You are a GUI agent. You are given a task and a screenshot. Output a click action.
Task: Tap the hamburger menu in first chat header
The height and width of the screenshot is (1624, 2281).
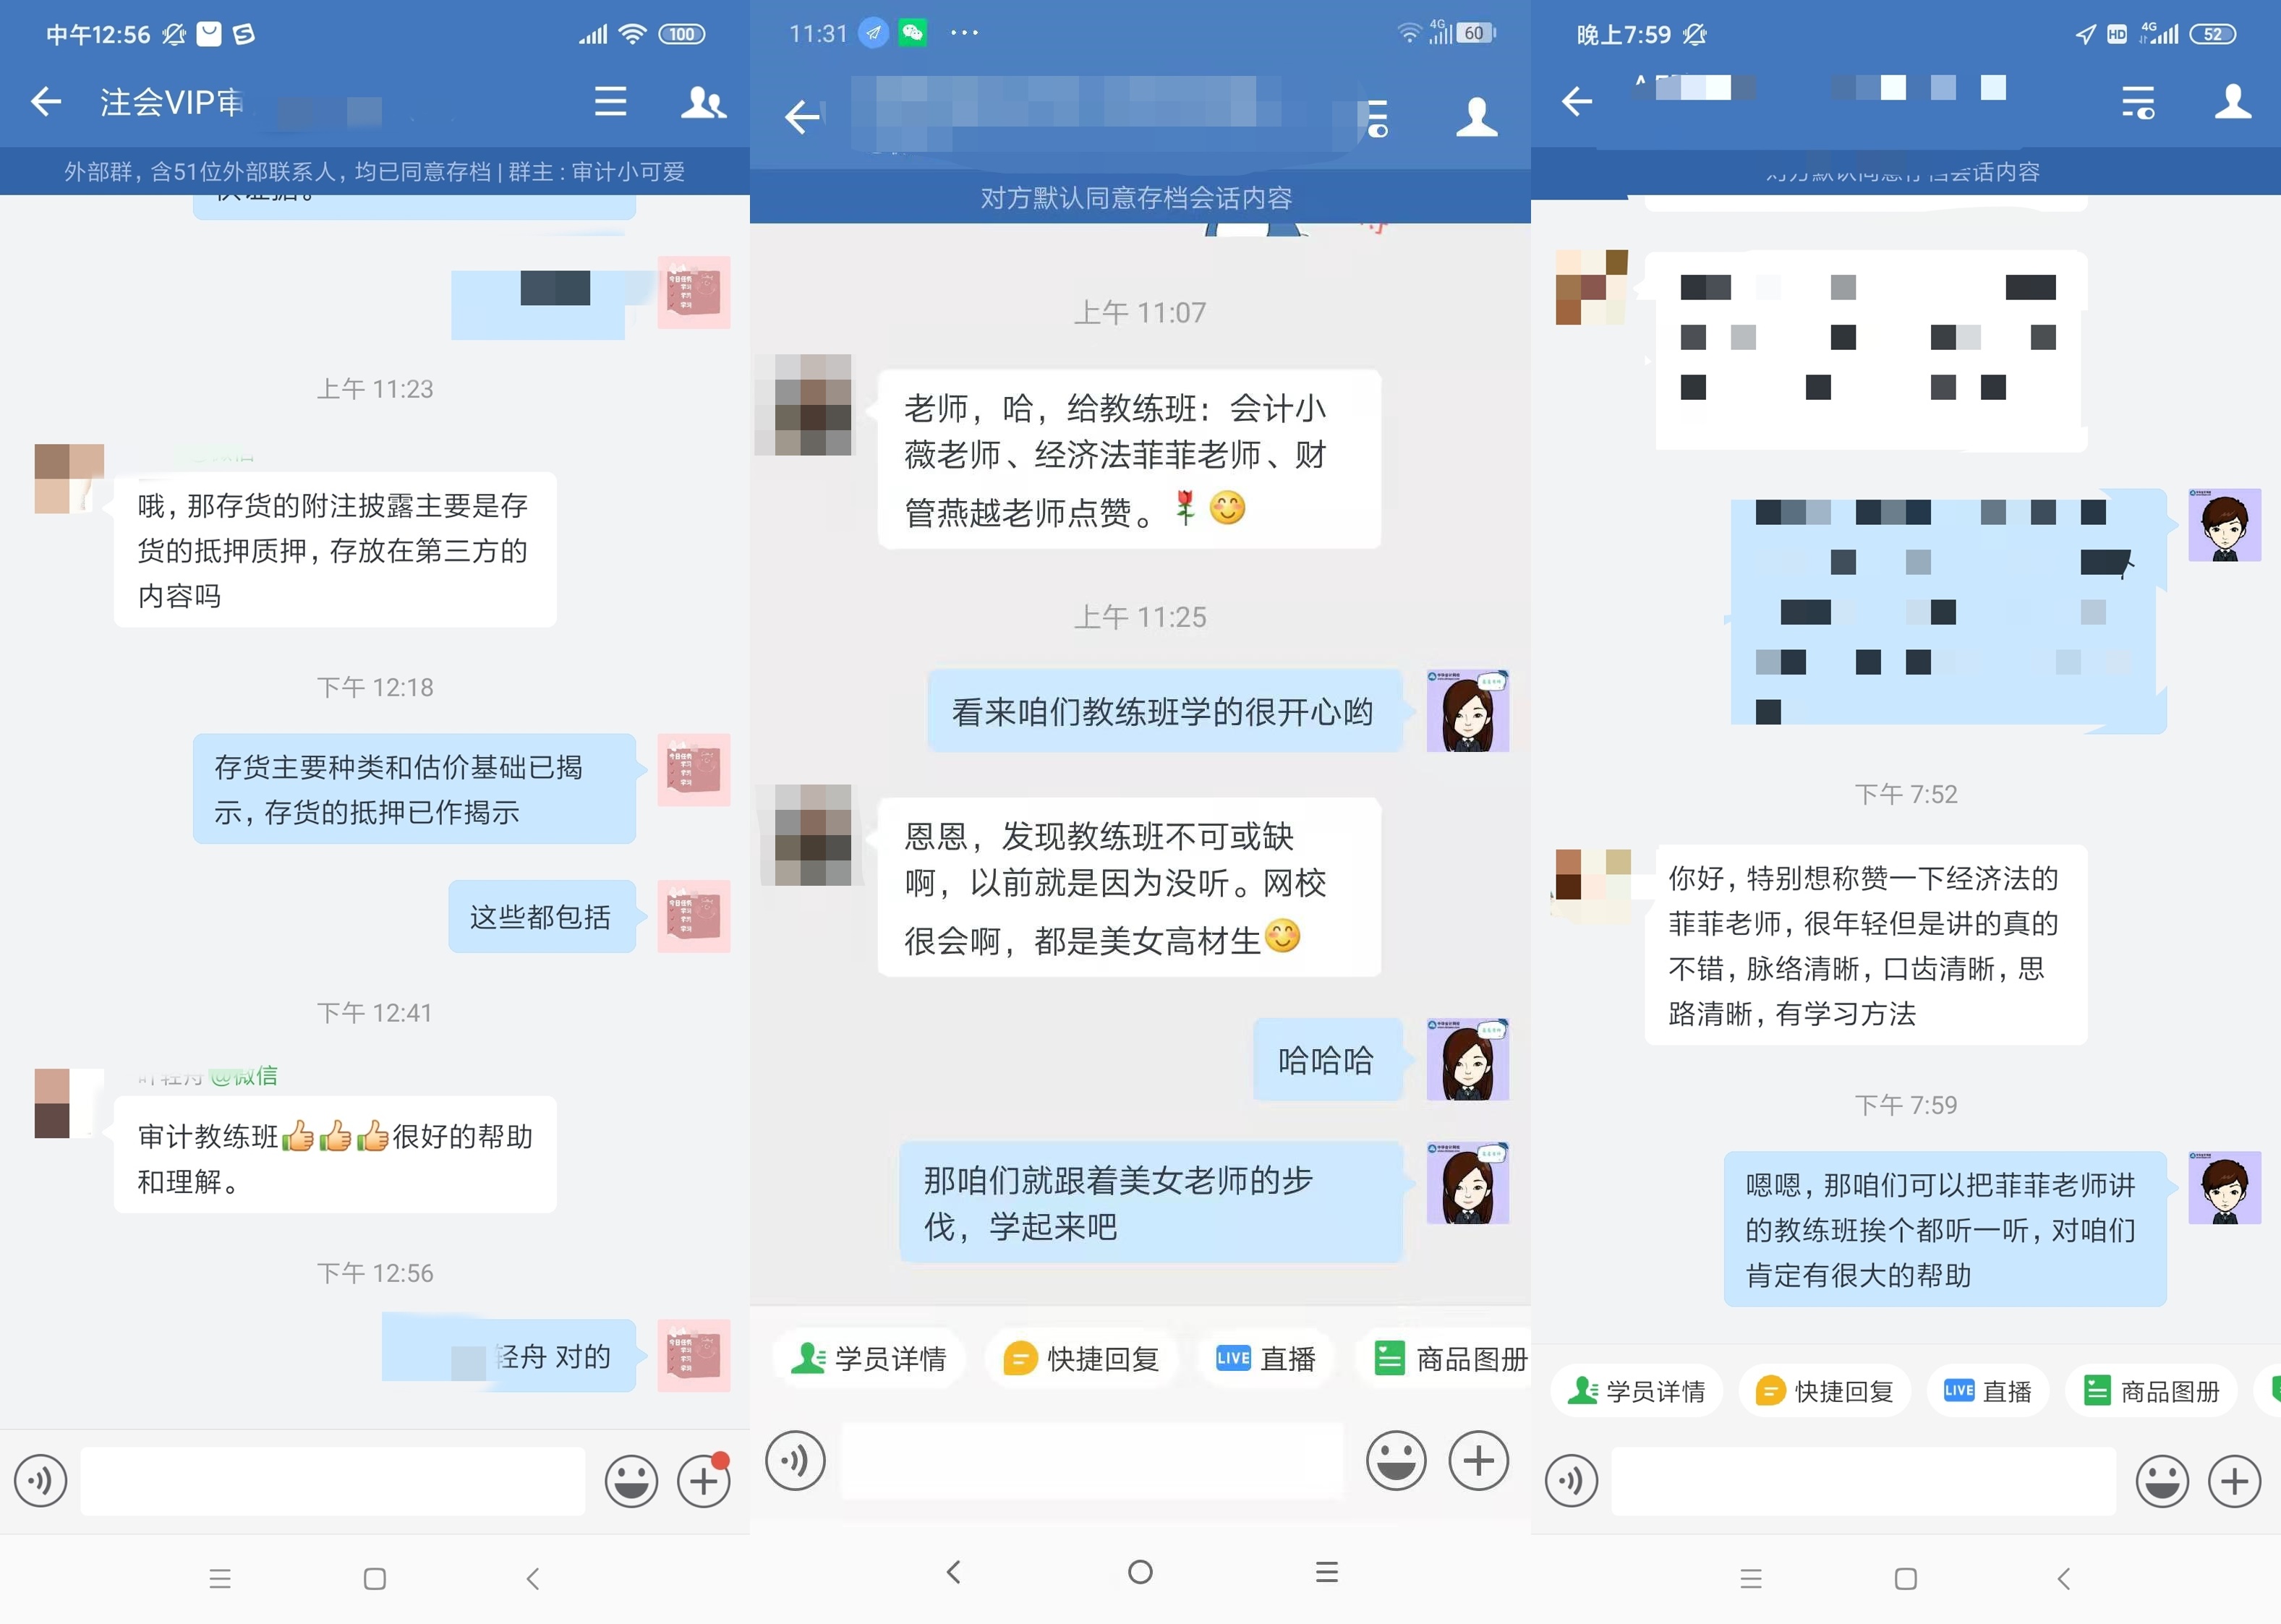tap(611, 102)
